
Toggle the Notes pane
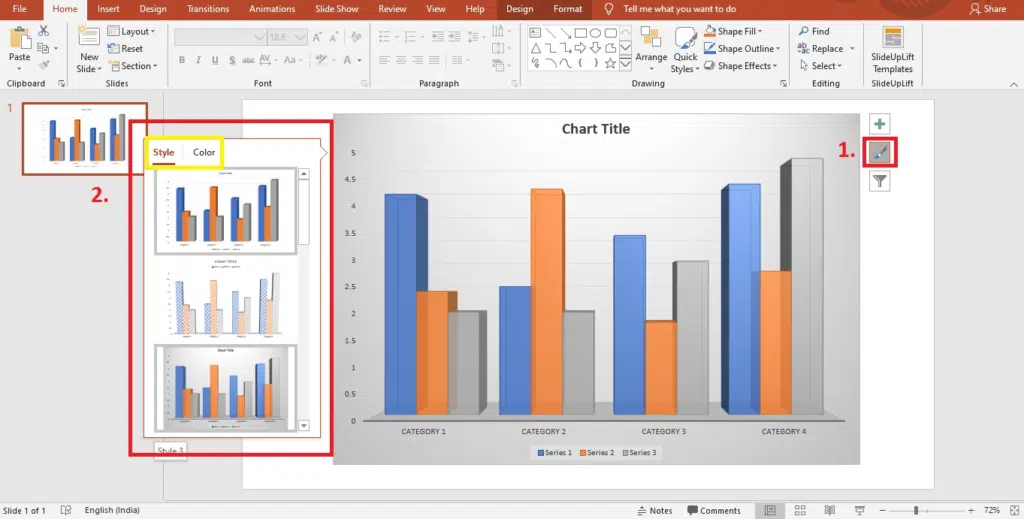click(655, 510)
